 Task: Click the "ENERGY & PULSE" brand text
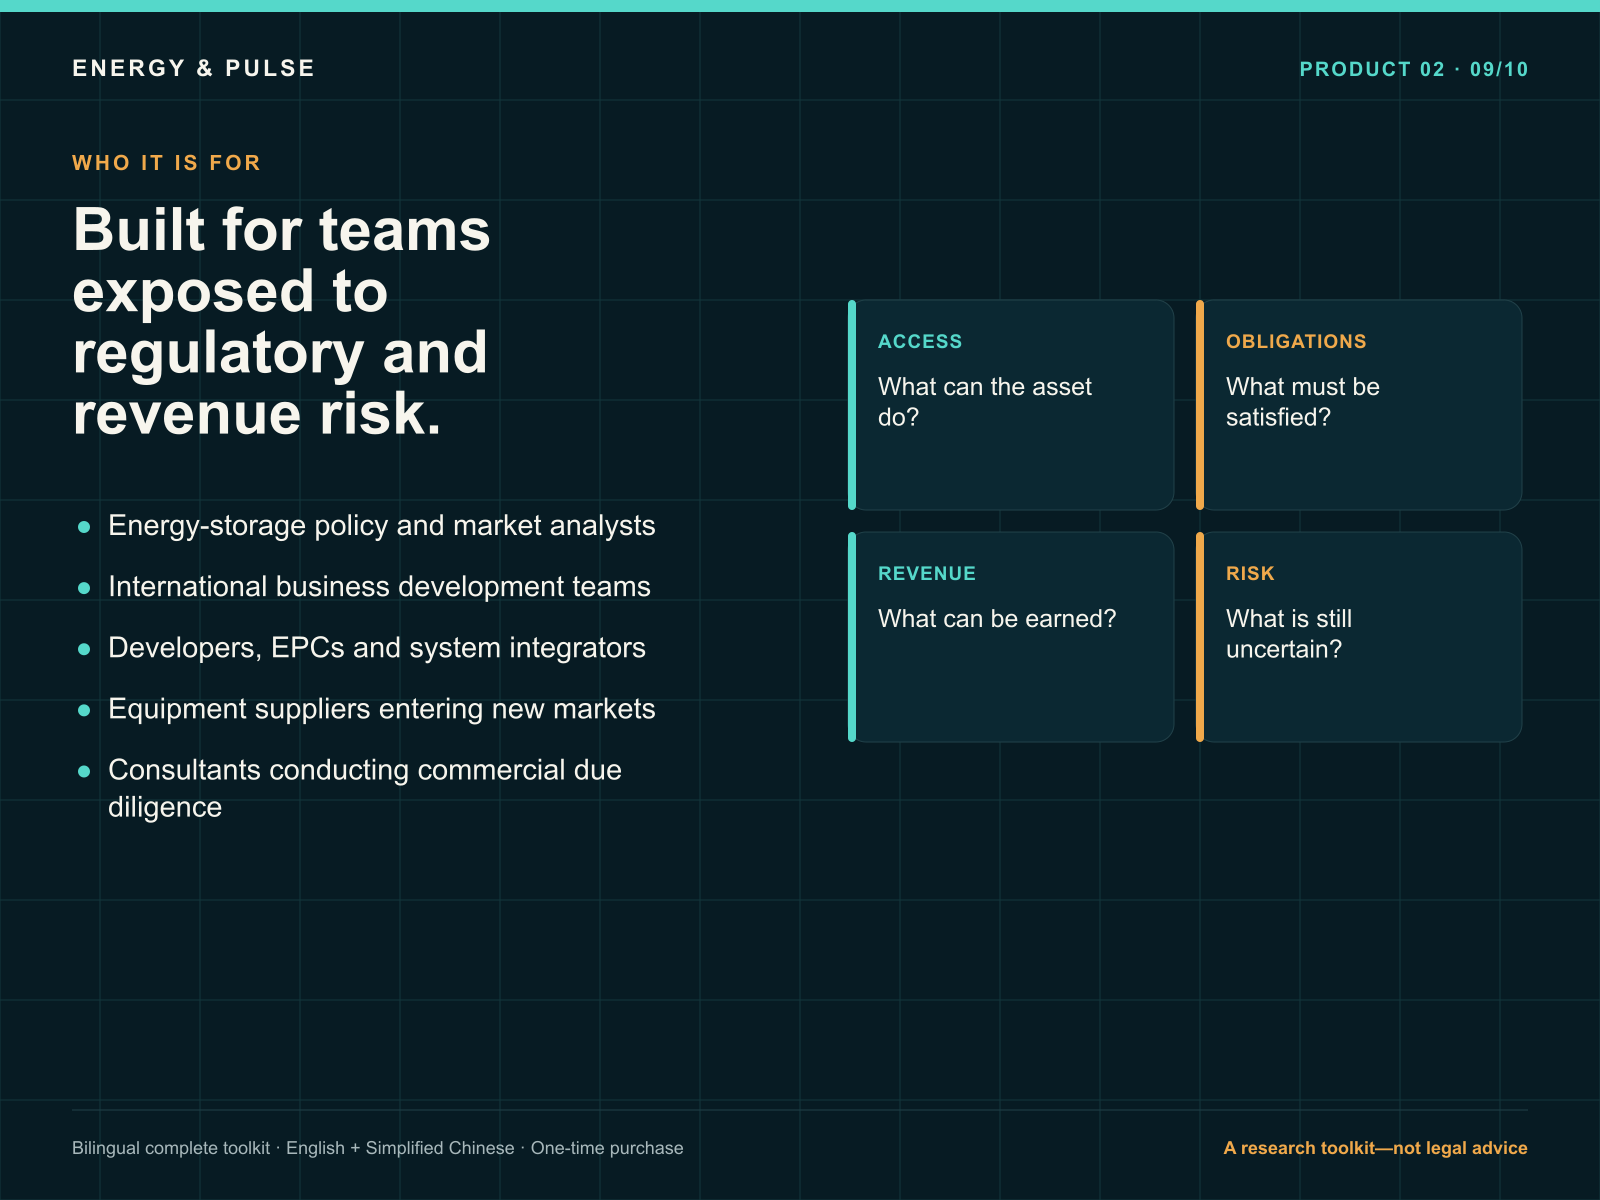[x=193, y=68]
